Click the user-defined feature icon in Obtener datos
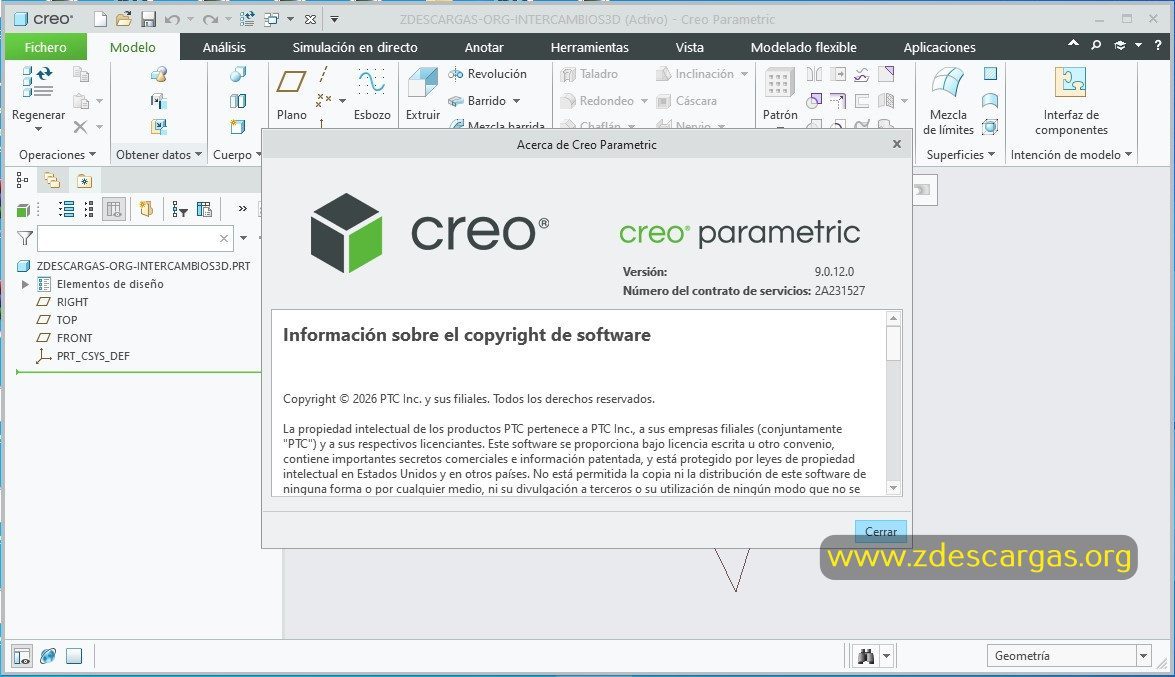 coord(158,74)
